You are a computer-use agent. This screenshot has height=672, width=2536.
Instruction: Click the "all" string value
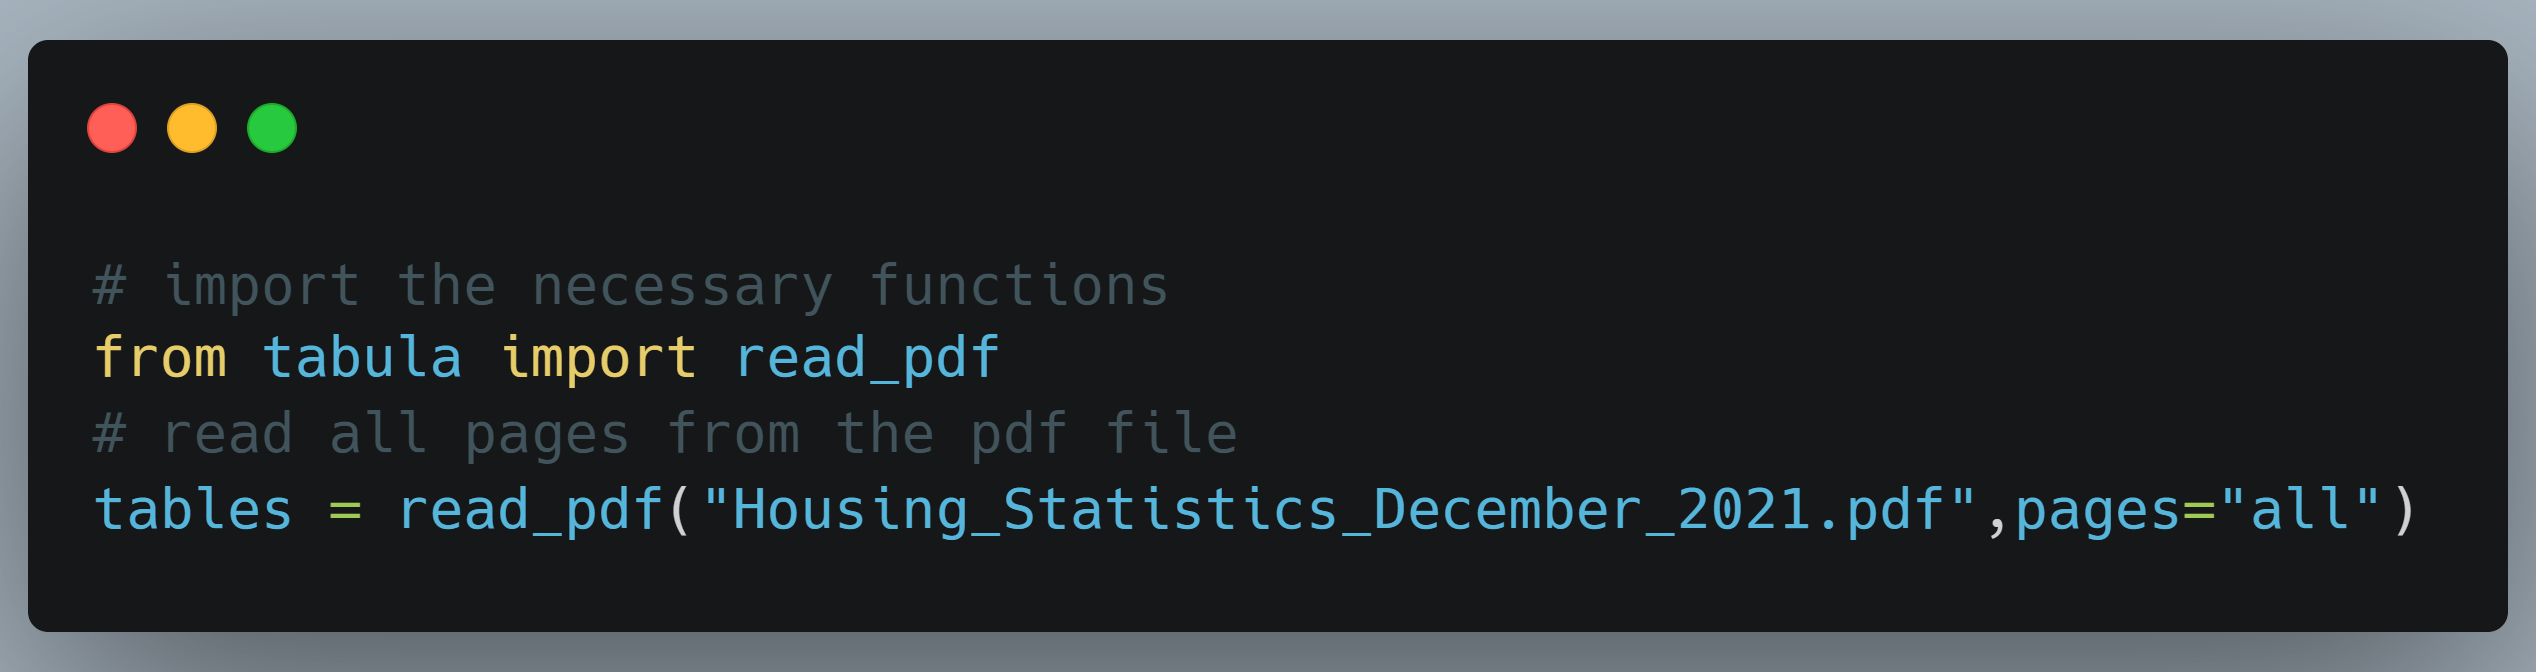[x=2300, y=510]
